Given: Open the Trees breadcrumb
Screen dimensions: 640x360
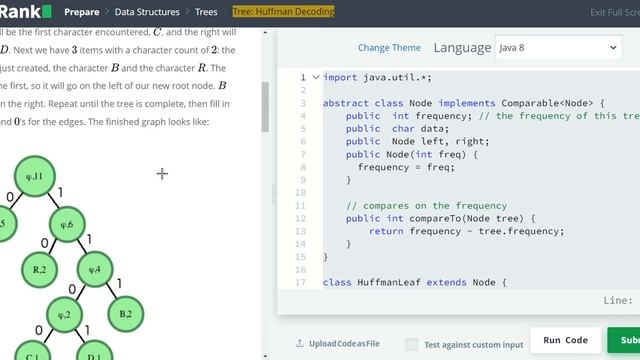Looking at the screenshot, I should [x=206, y=12].
